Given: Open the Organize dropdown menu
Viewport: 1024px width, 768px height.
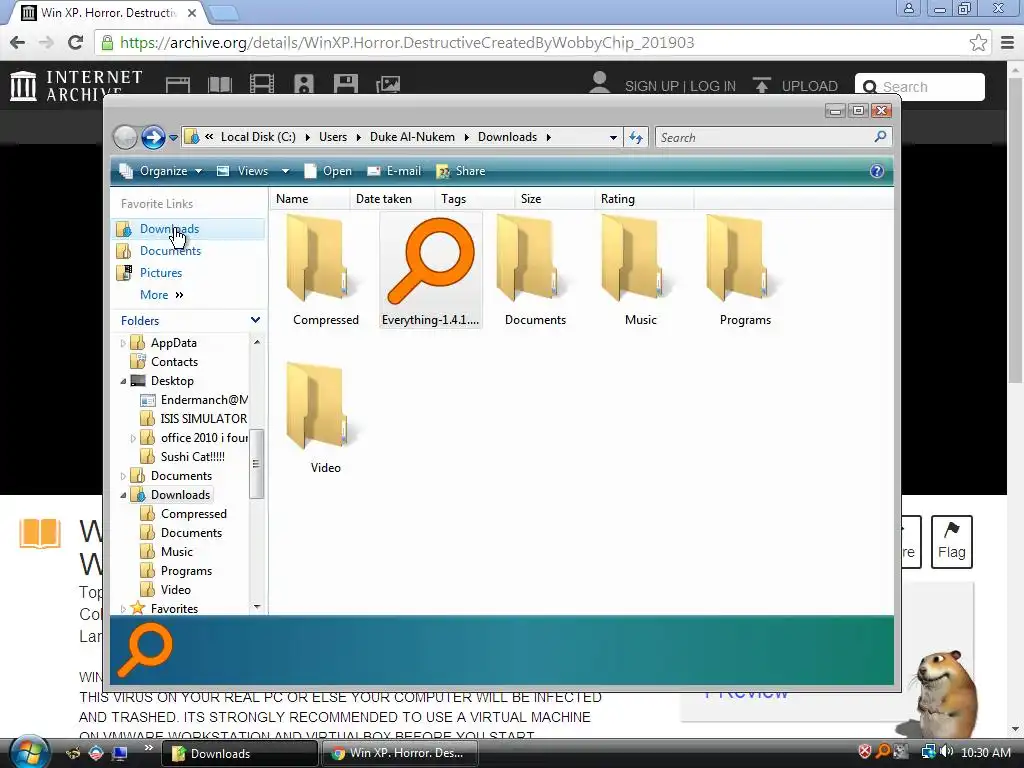Looking at the screenshot, I should (x=161, y=171).
